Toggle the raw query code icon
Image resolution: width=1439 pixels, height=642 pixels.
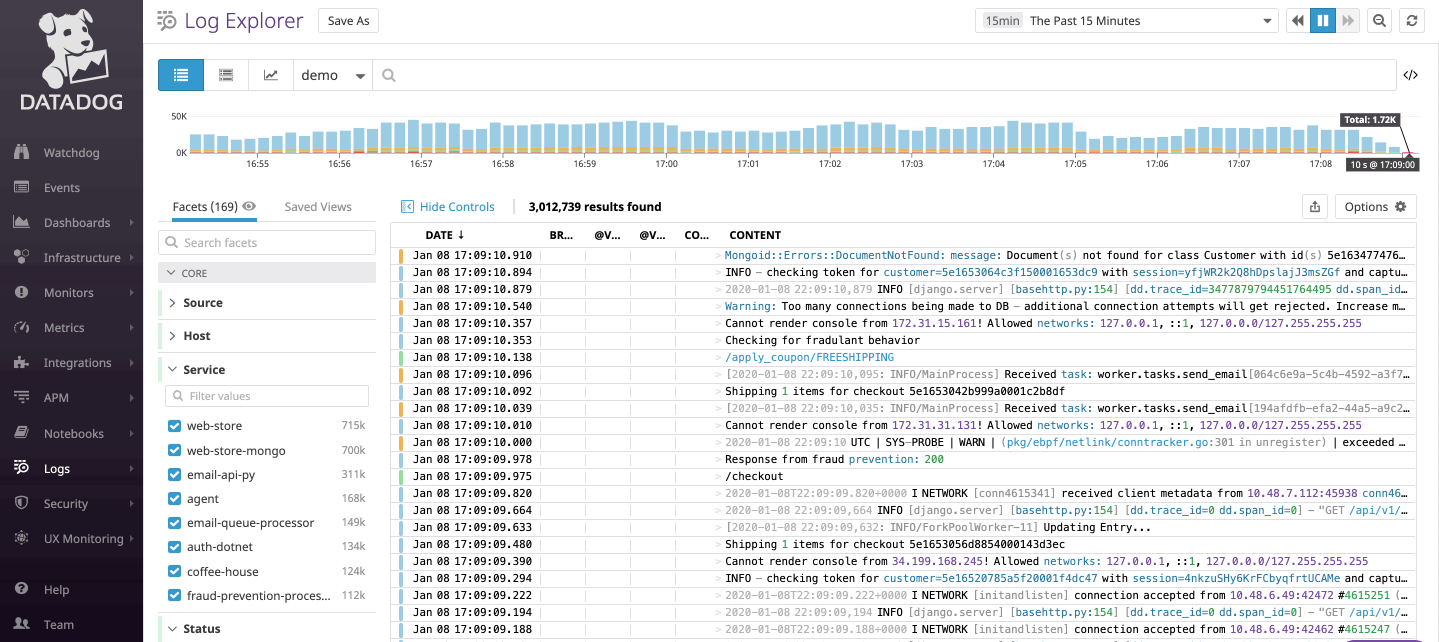click(1410, 75)
